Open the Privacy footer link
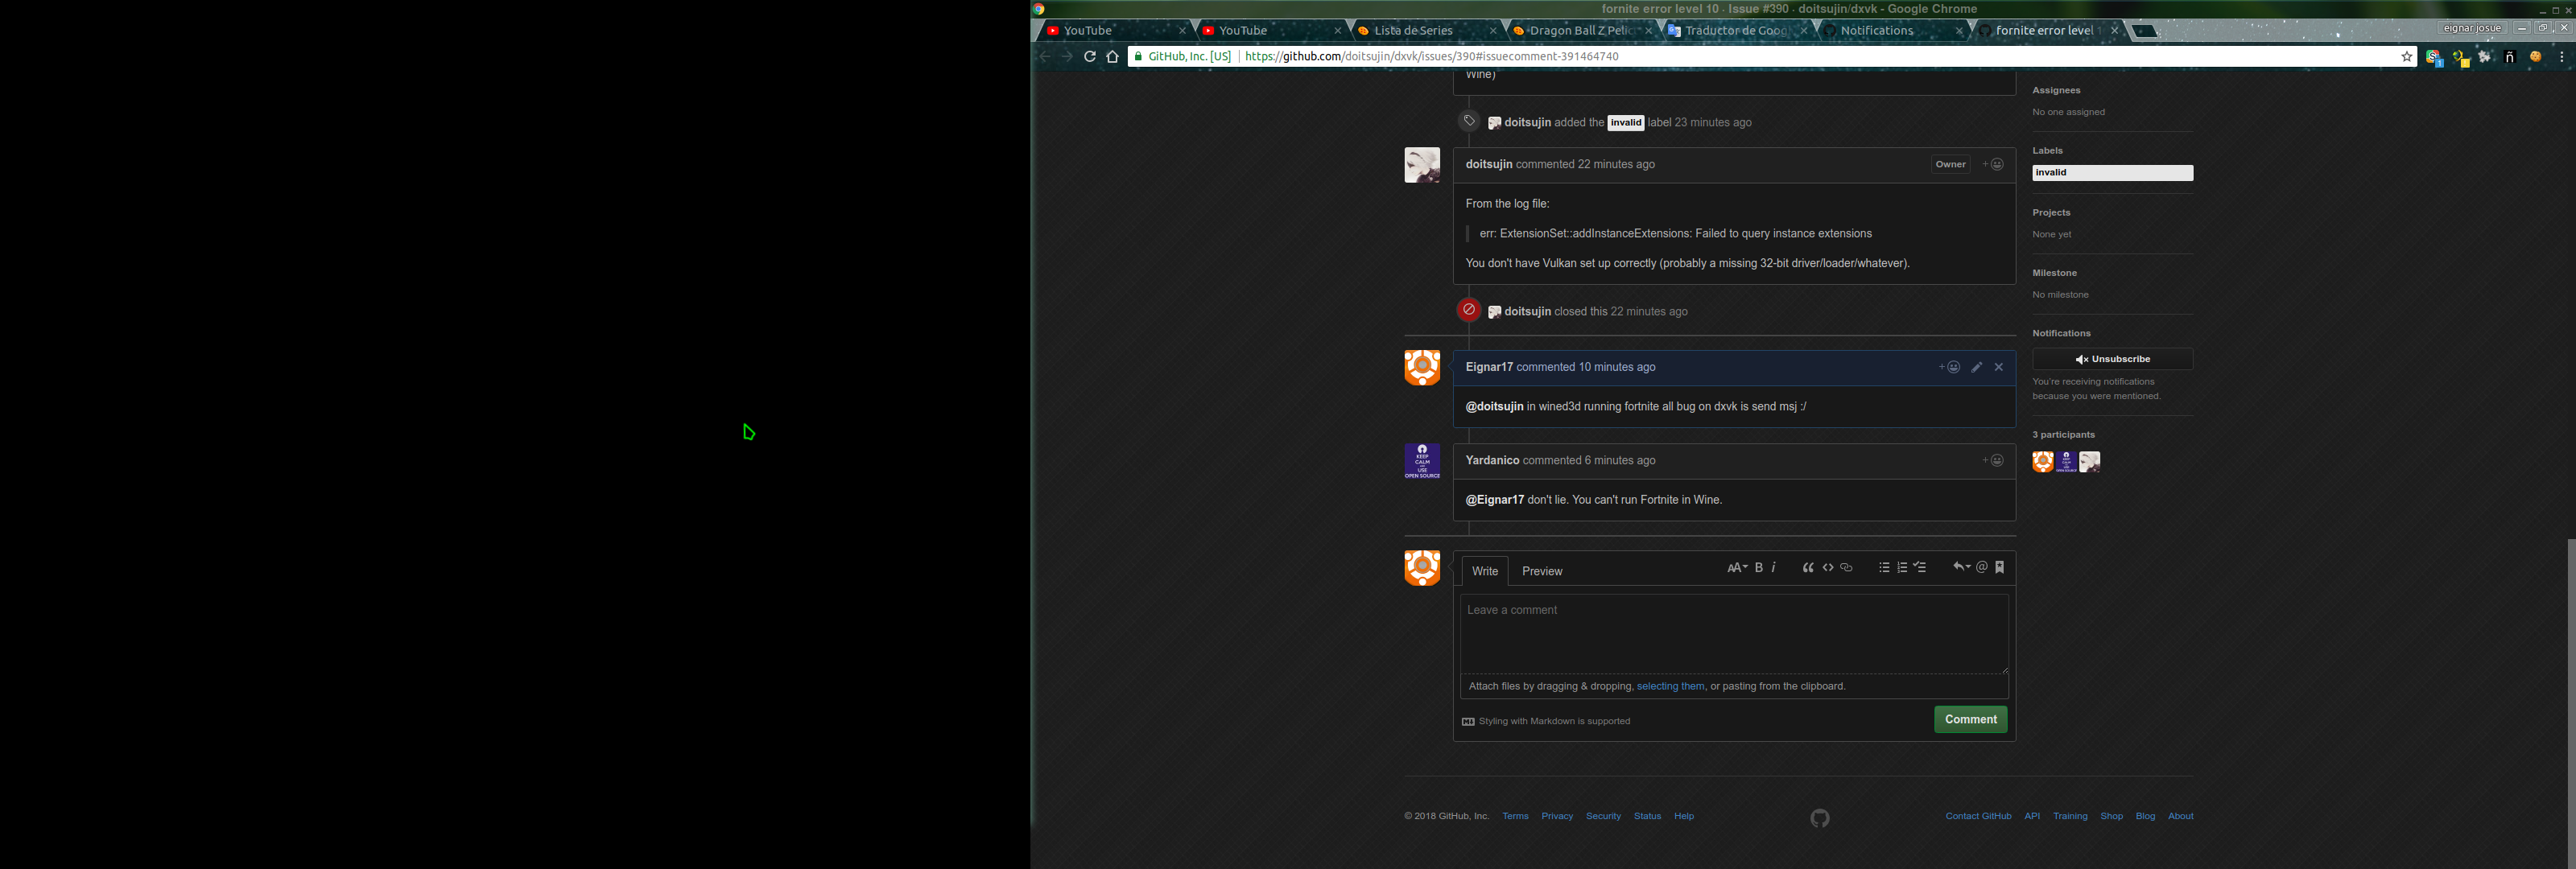Viewport: 2576px width, 869px height. pyautogui.click(x=1557, y=816)
